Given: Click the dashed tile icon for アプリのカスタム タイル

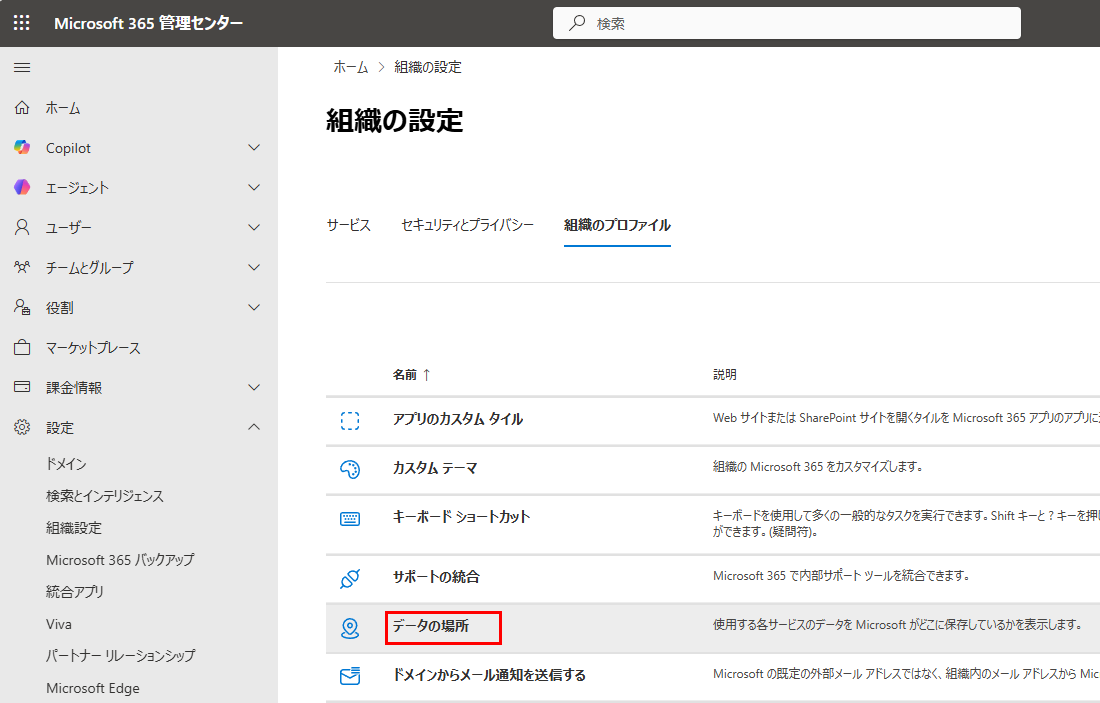Looking at the screenshot, I should coord(351,422).
